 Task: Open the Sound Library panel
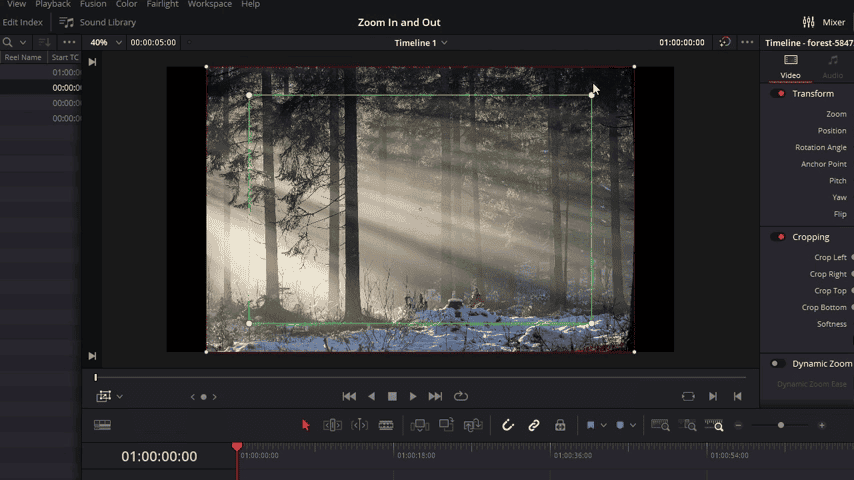click(97, 22)
